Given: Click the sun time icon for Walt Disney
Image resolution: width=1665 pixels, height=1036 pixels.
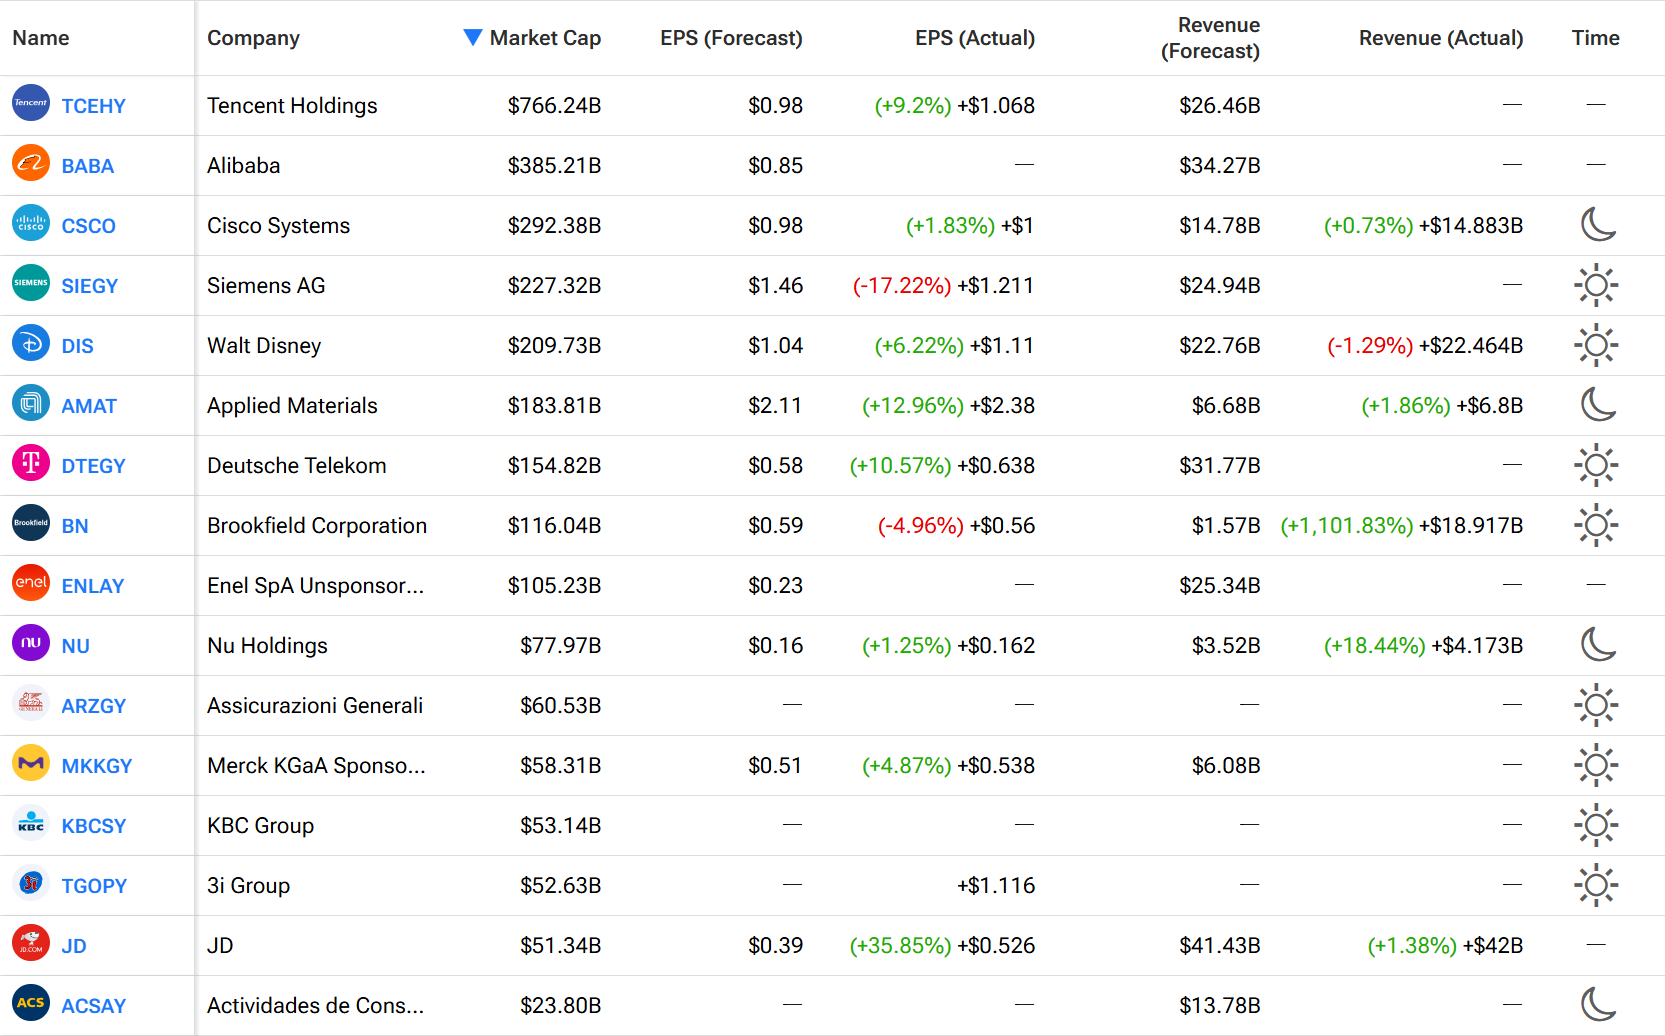Looking at the screenshot, I should [1596, 345].
